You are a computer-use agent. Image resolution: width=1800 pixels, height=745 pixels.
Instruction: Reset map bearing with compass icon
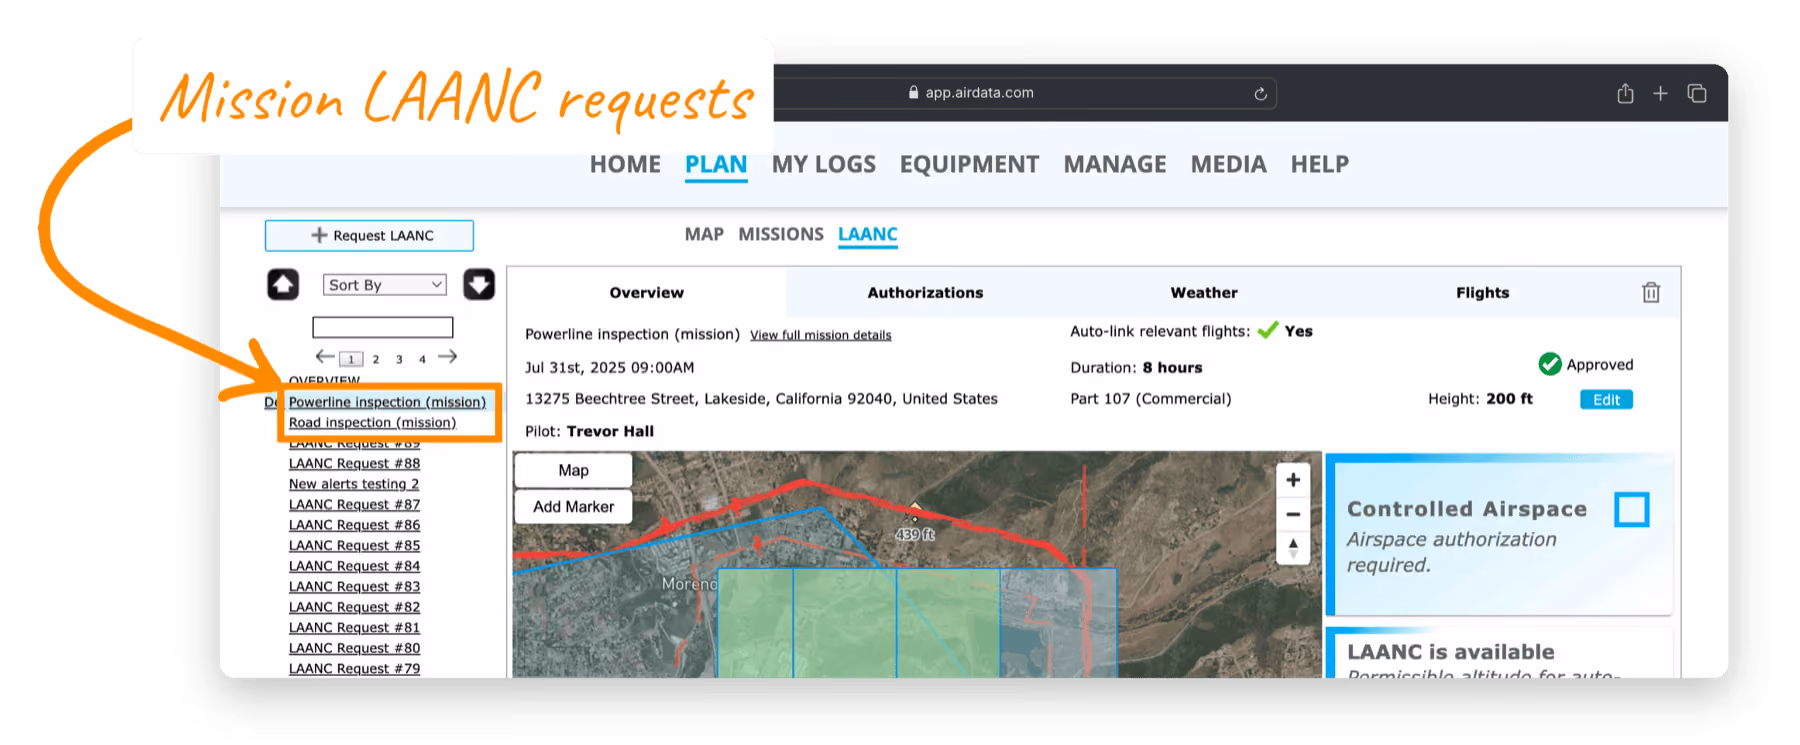tap(1293, 547)
